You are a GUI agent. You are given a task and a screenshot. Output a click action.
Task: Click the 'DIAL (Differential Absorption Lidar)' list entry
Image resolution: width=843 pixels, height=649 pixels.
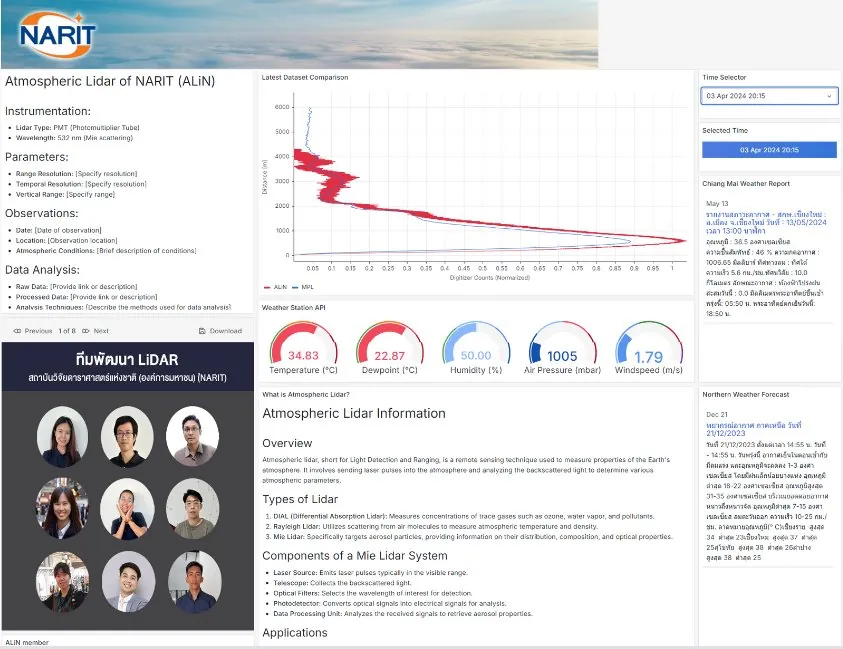coord(464,516)
